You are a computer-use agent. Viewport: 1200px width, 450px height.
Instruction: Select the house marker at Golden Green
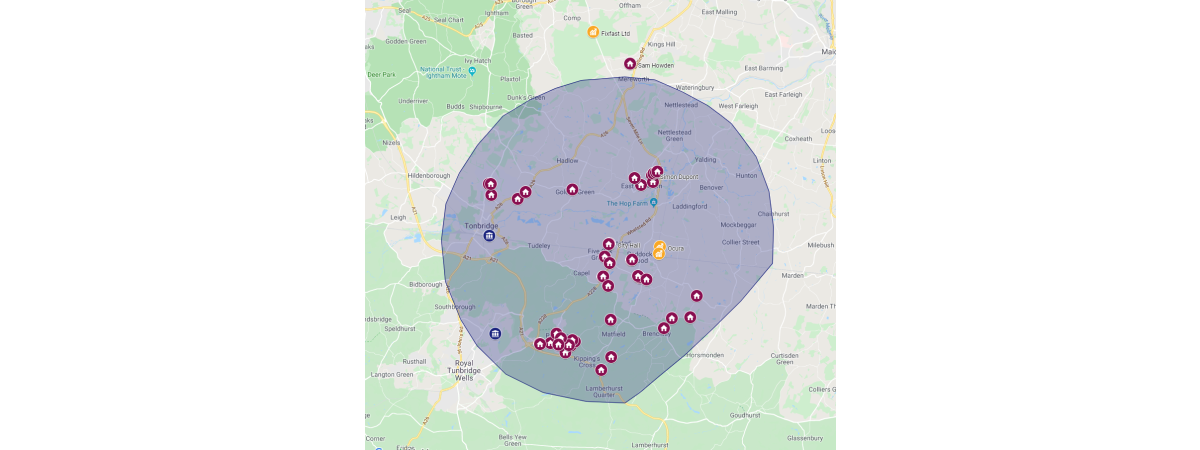[x=572, y=189]
